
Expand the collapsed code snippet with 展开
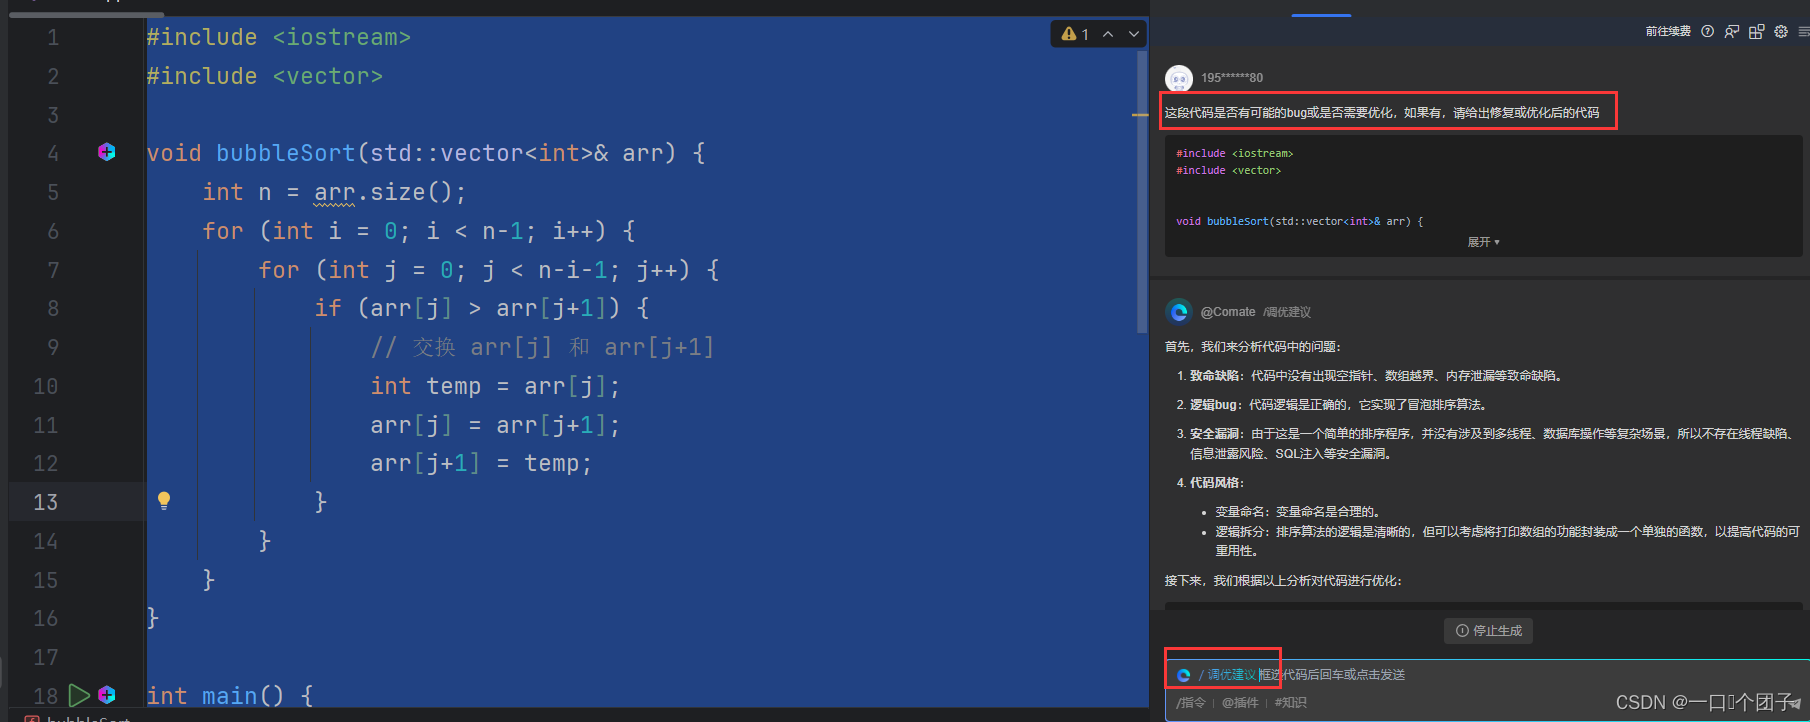pyautogui.click(x=1483, y=242)
